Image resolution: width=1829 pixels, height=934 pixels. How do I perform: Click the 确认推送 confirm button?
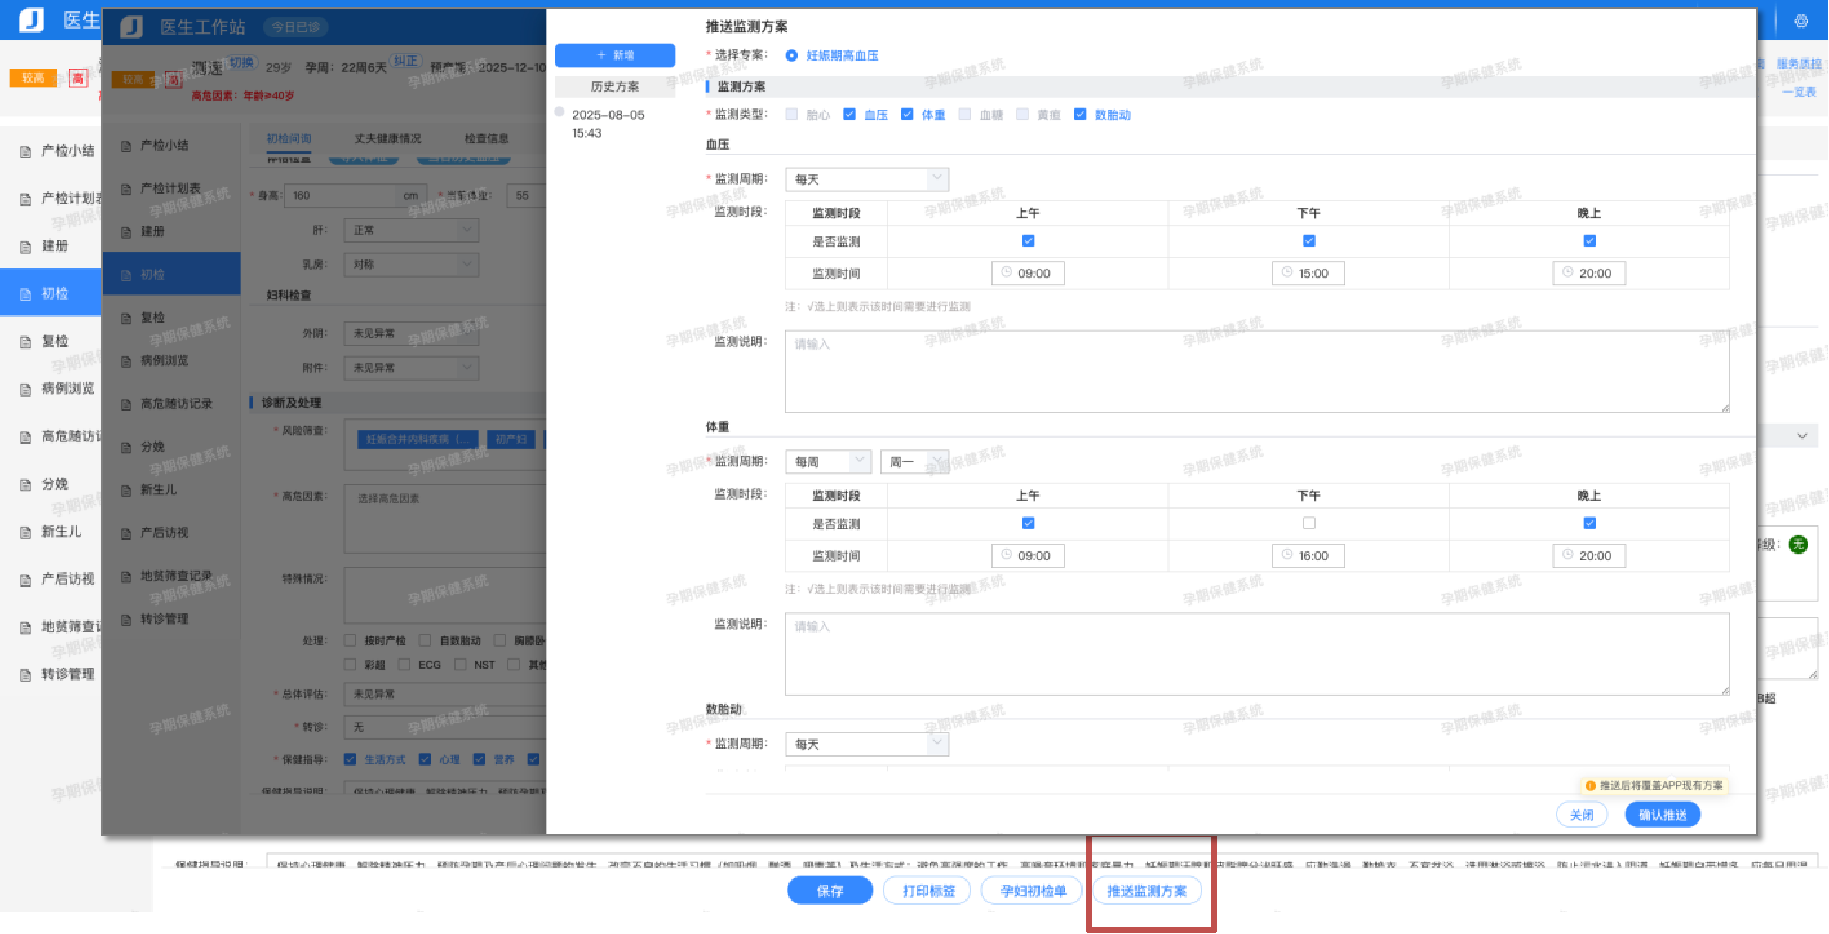pyautogui.click(x=1662, y=815)
